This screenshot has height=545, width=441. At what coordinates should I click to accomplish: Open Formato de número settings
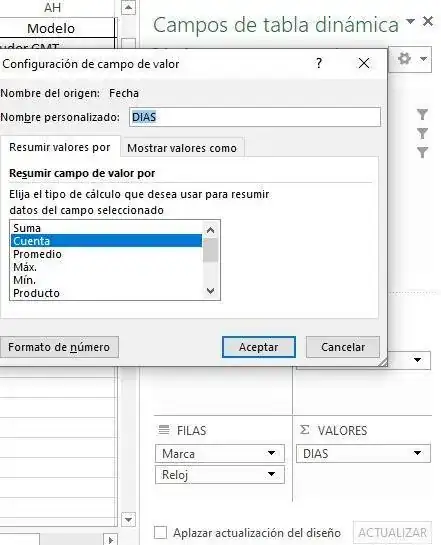click(59, 347)
